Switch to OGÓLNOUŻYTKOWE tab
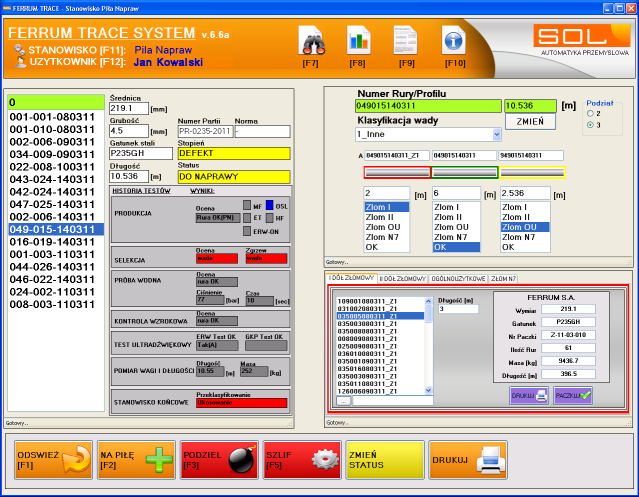The image size is (639, 497). pyautogui.click(x=458, y=279)
